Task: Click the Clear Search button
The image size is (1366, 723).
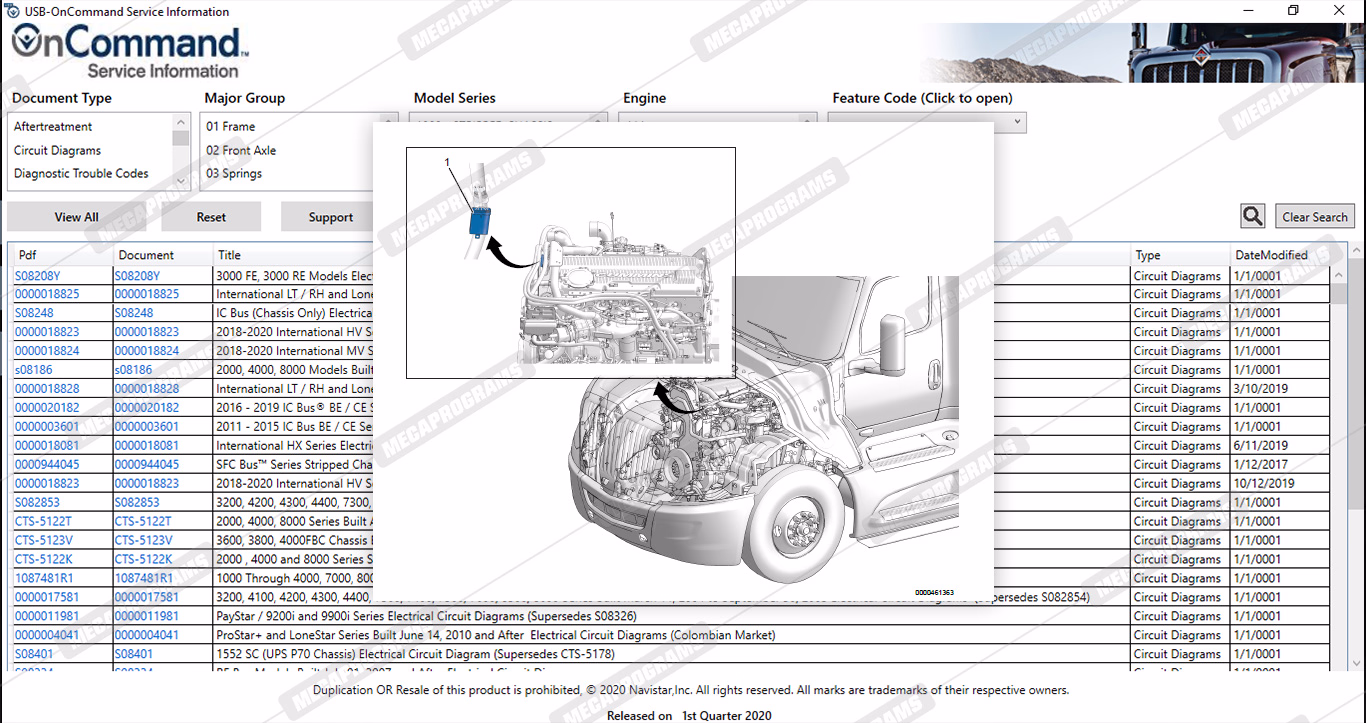Action: 1314,217
